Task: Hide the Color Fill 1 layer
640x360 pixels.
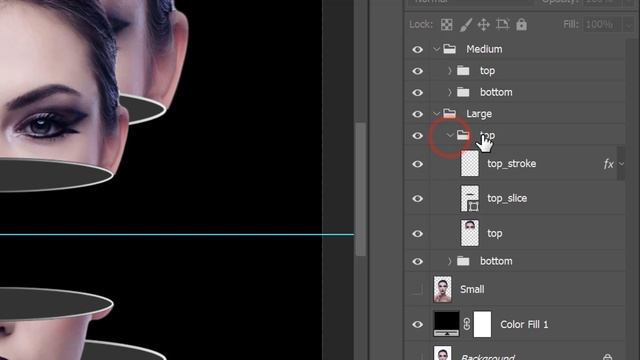Action: [x=417, y=324]
